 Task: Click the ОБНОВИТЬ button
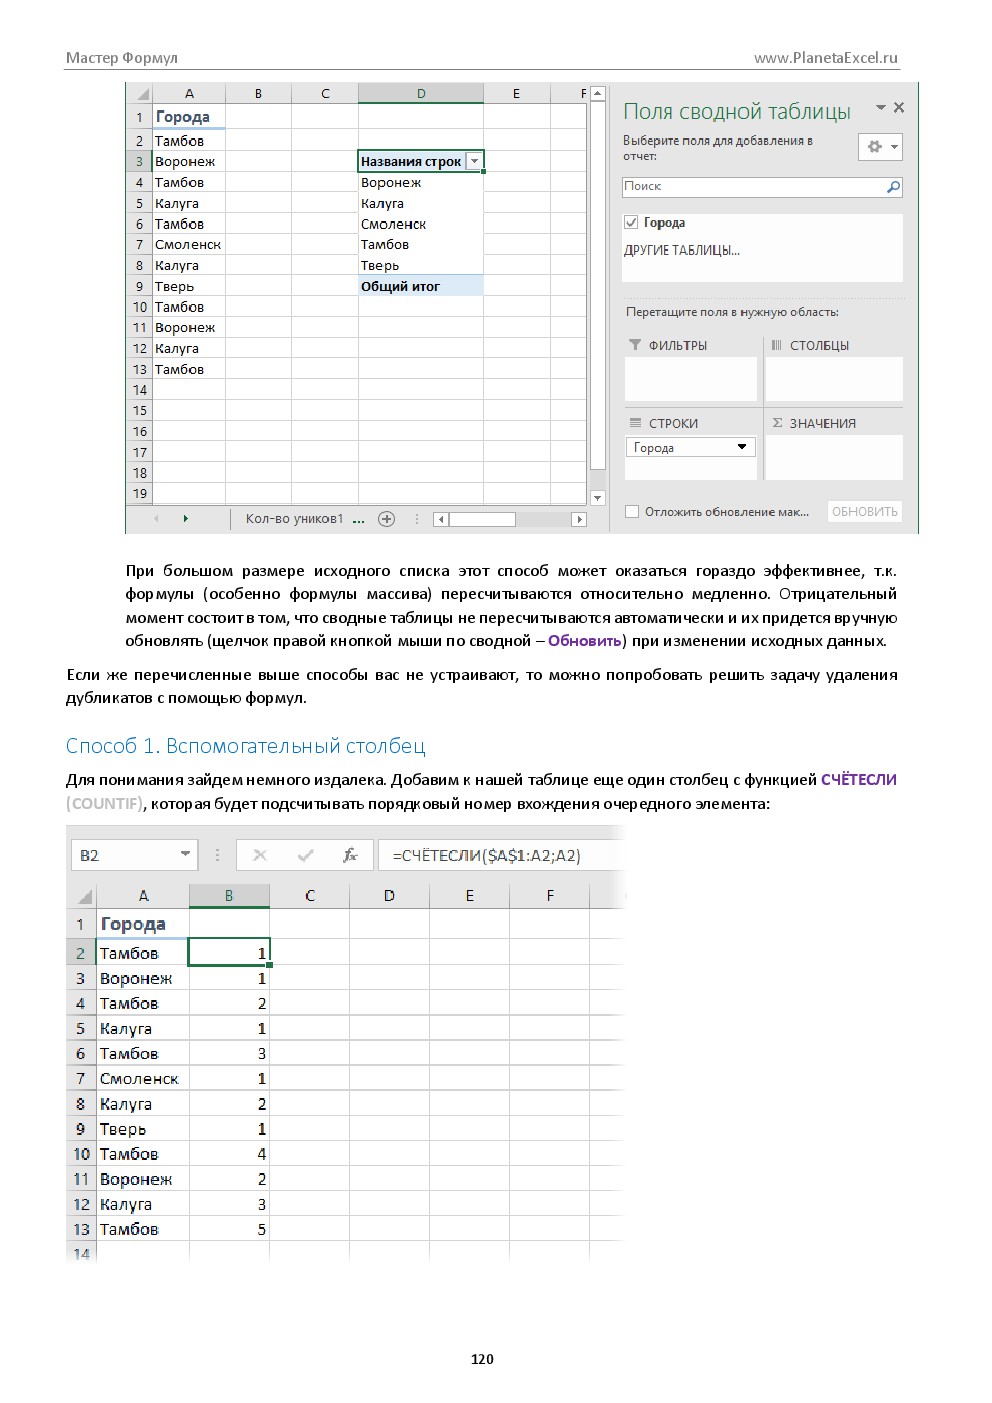pos(865,512)
